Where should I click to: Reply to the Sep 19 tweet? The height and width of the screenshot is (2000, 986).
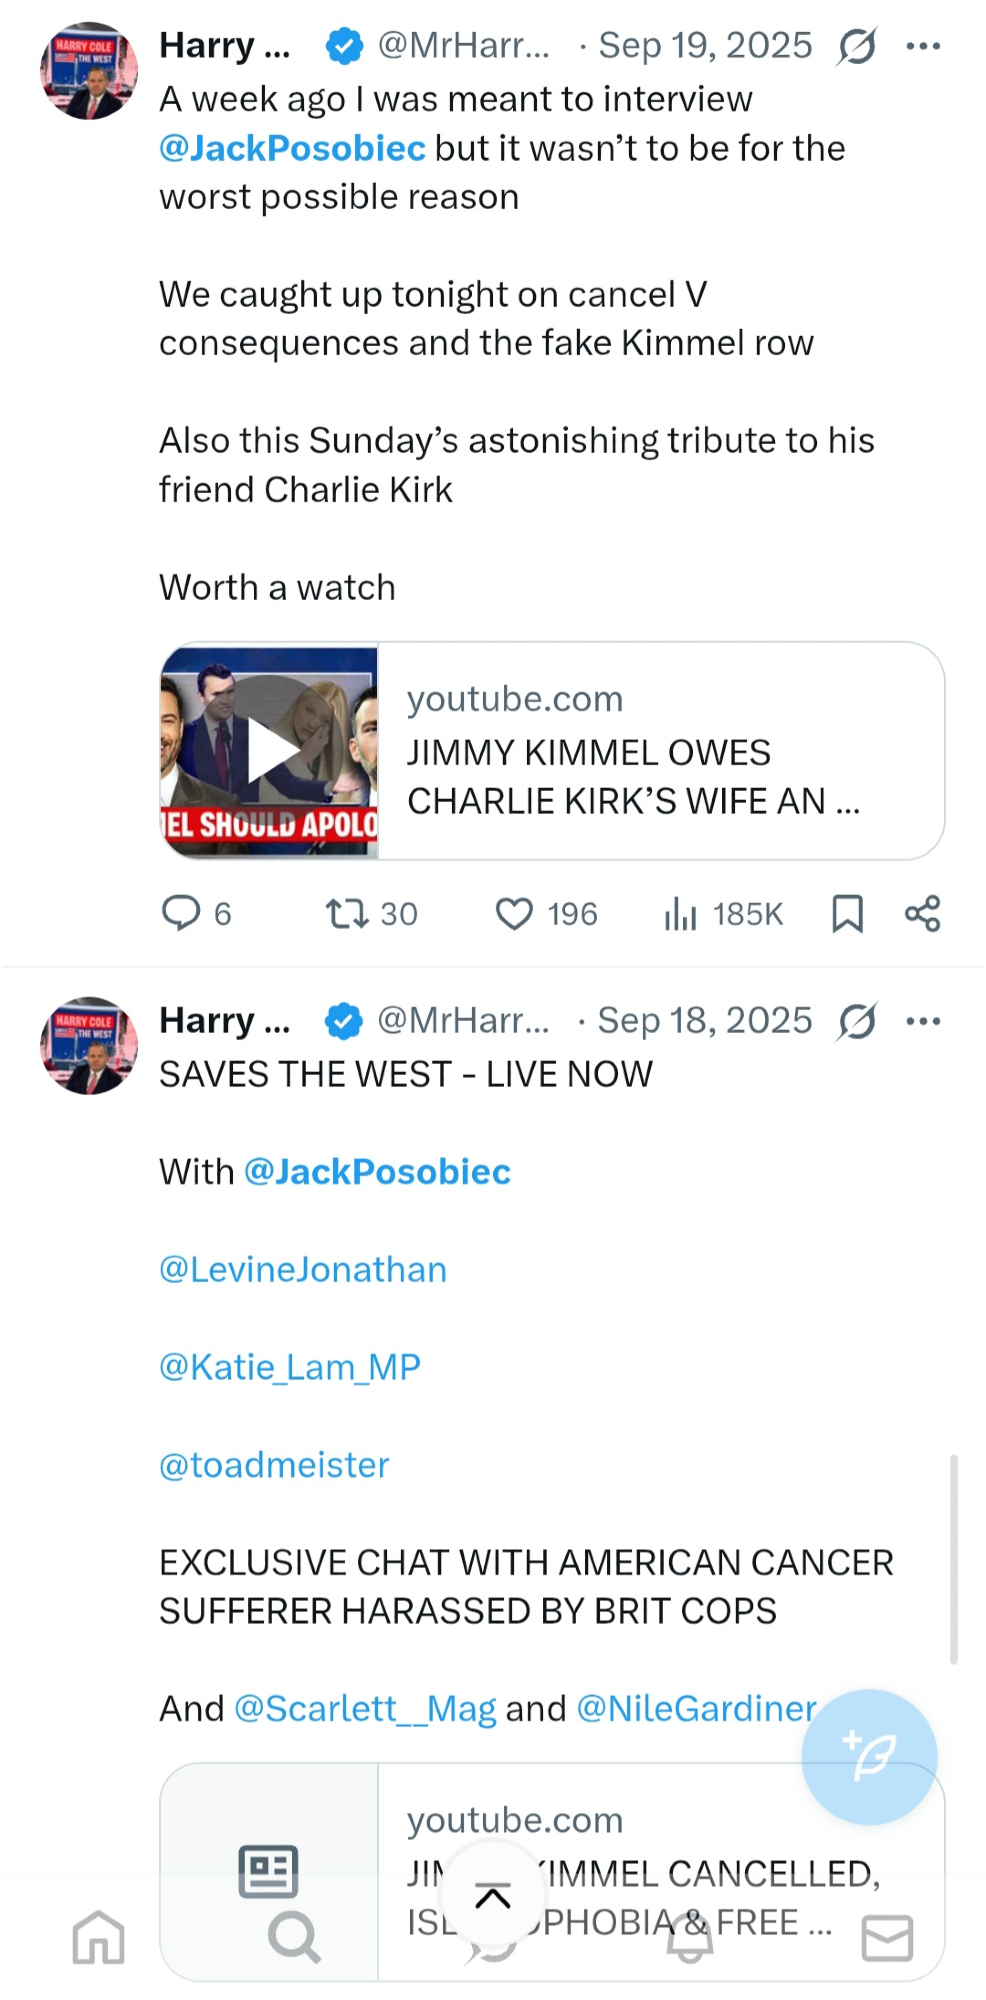coord(182,913)
